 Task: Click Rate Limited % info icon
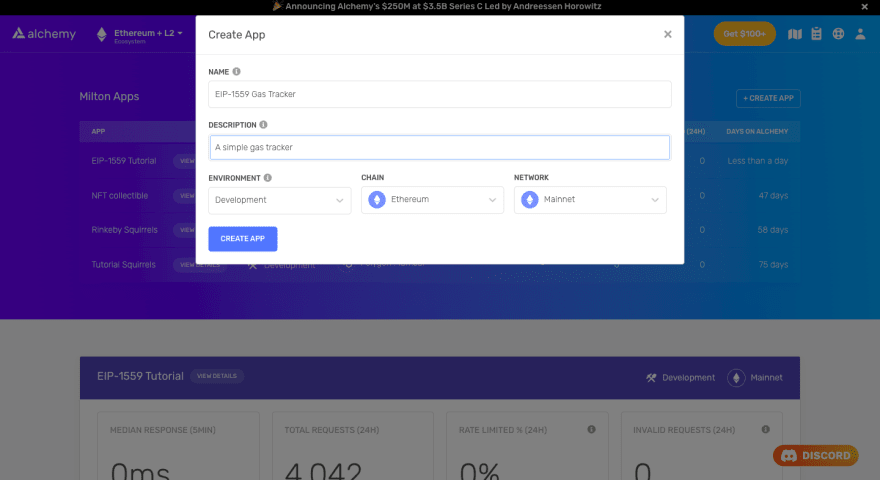[592, 429]
